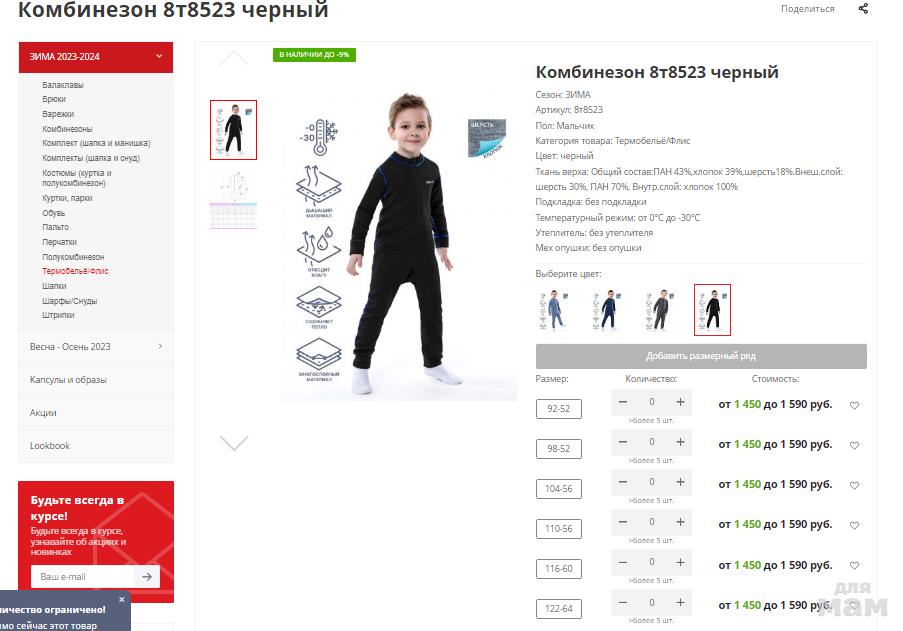Click the heart icon for size 104-56
Viewport: 903px width, 631px height.
click(x=855, y=485)
